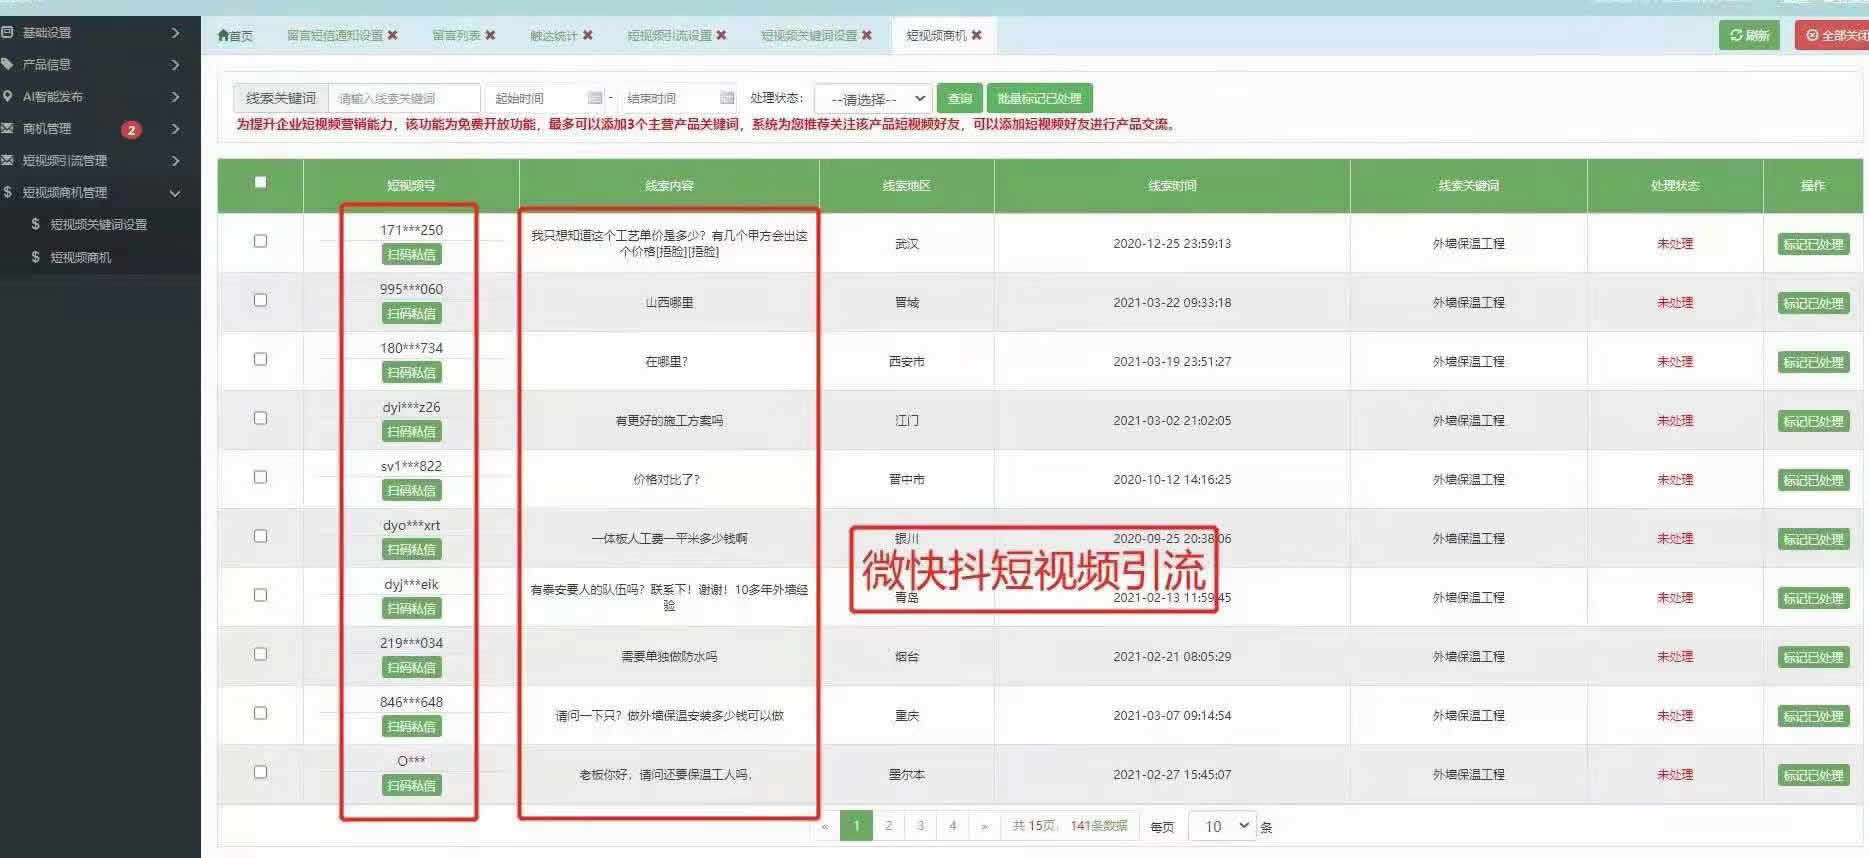Viewport: 1869px width, 858px height.
Task: Click 标记已处理 for the 重庆 row
Action: coord(1813,716)
